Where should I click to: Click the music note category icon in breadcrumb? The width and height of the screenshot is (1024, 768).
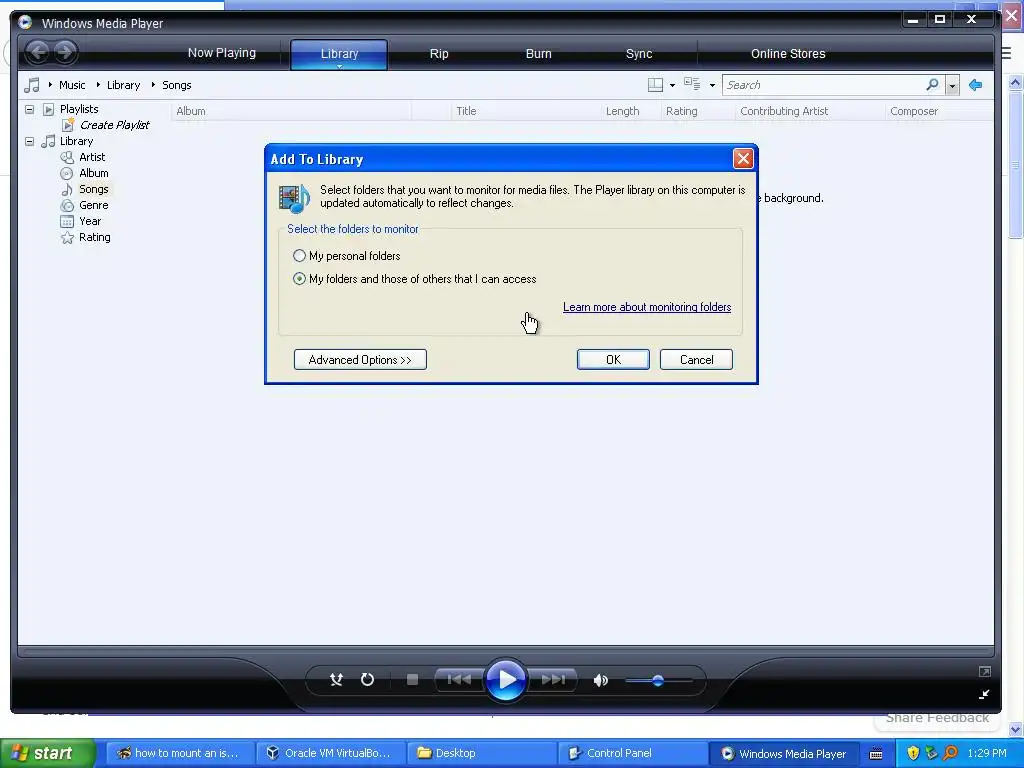coord(31,85)
